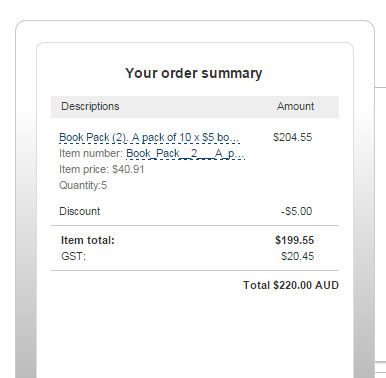Click the divider line above Item total
This screenshot has height=378, width=386.
click(195, 225)
